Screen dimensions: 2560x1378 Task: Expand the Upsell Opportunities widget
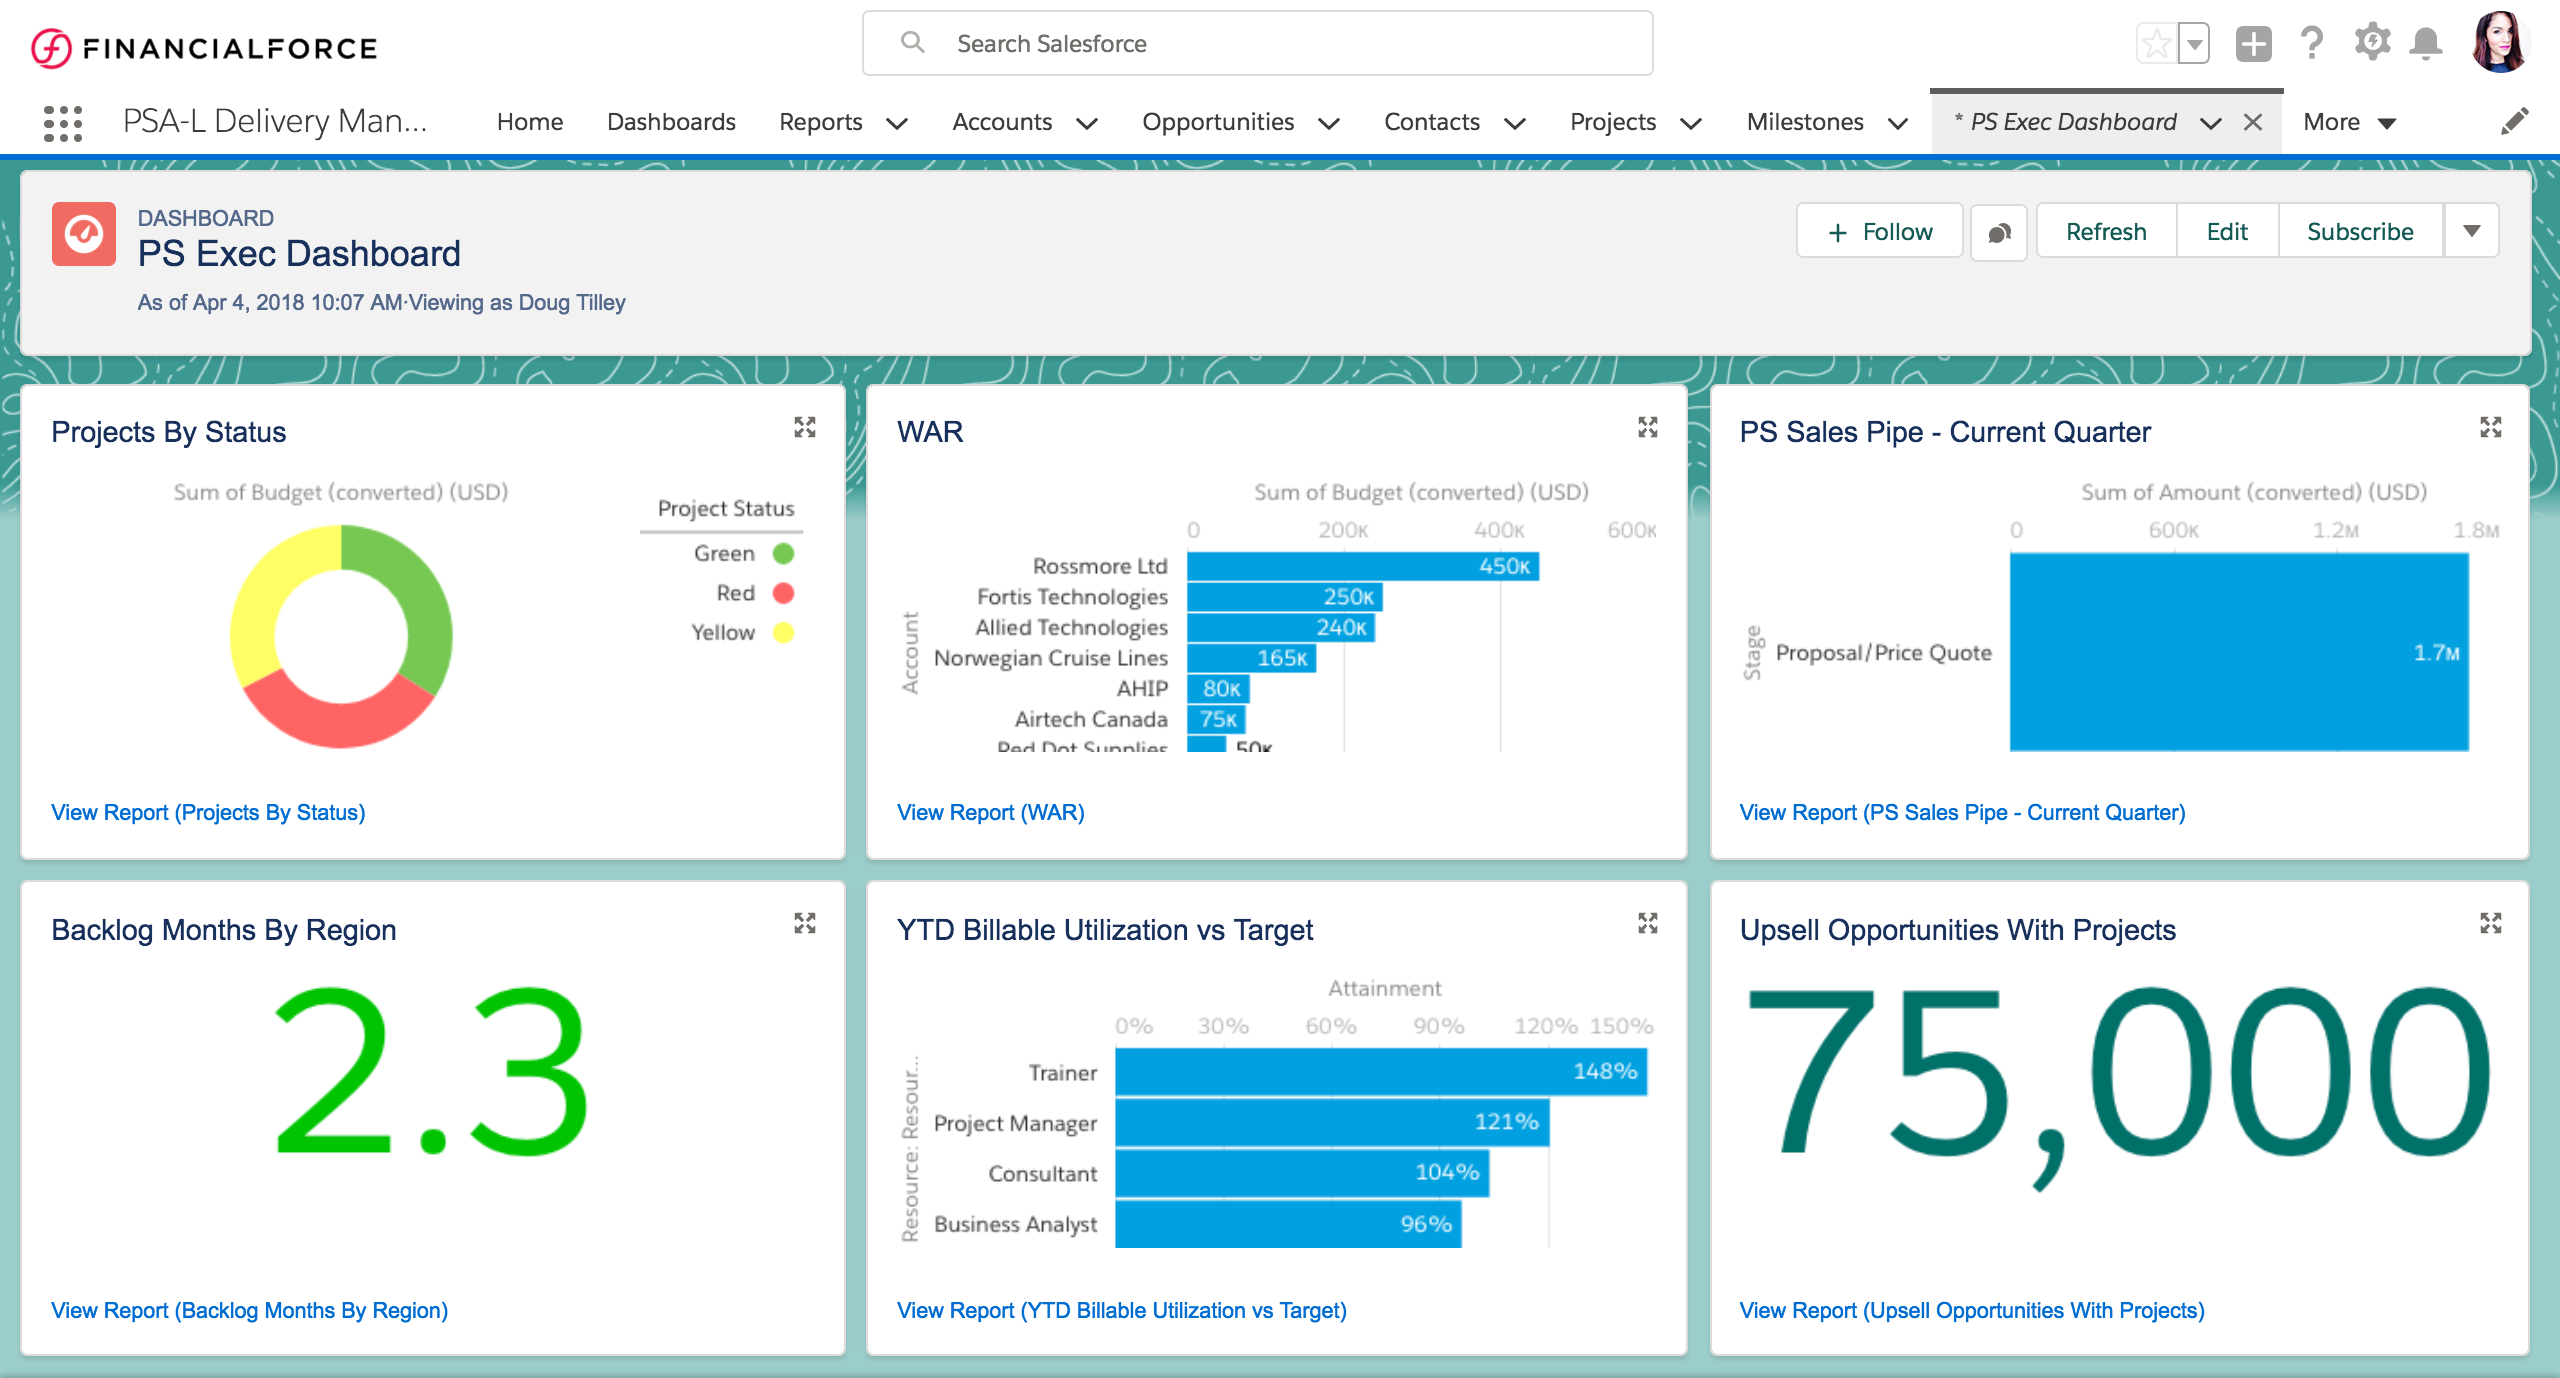pyautogui.click(x=2489, y=924)
